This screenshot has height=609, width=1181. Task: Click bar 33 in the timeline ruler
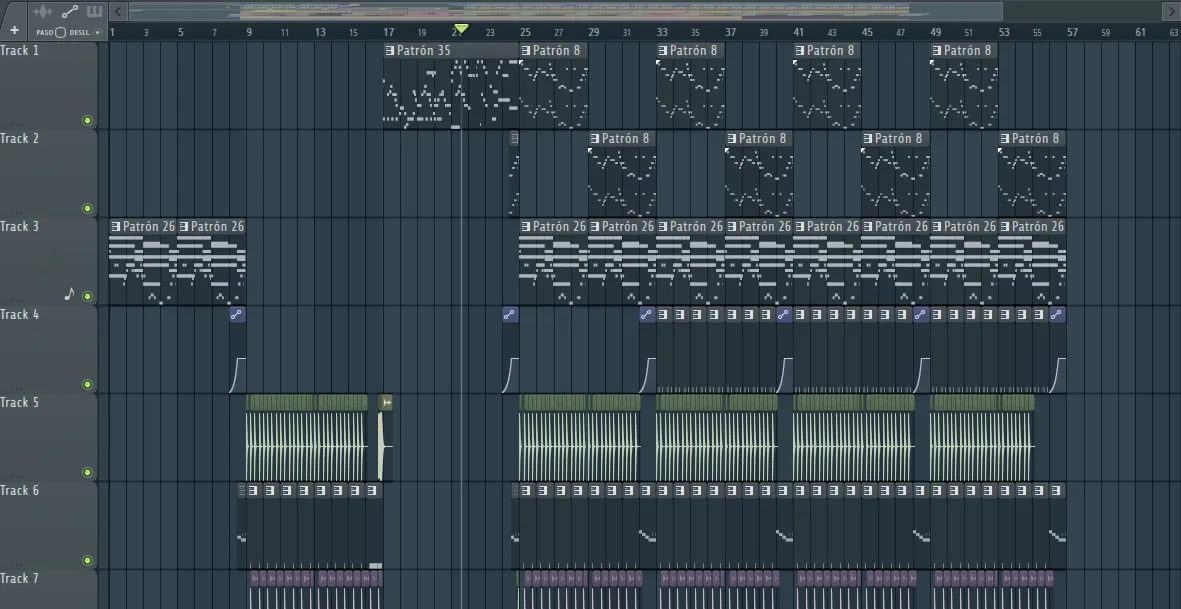tap(661, 32)
